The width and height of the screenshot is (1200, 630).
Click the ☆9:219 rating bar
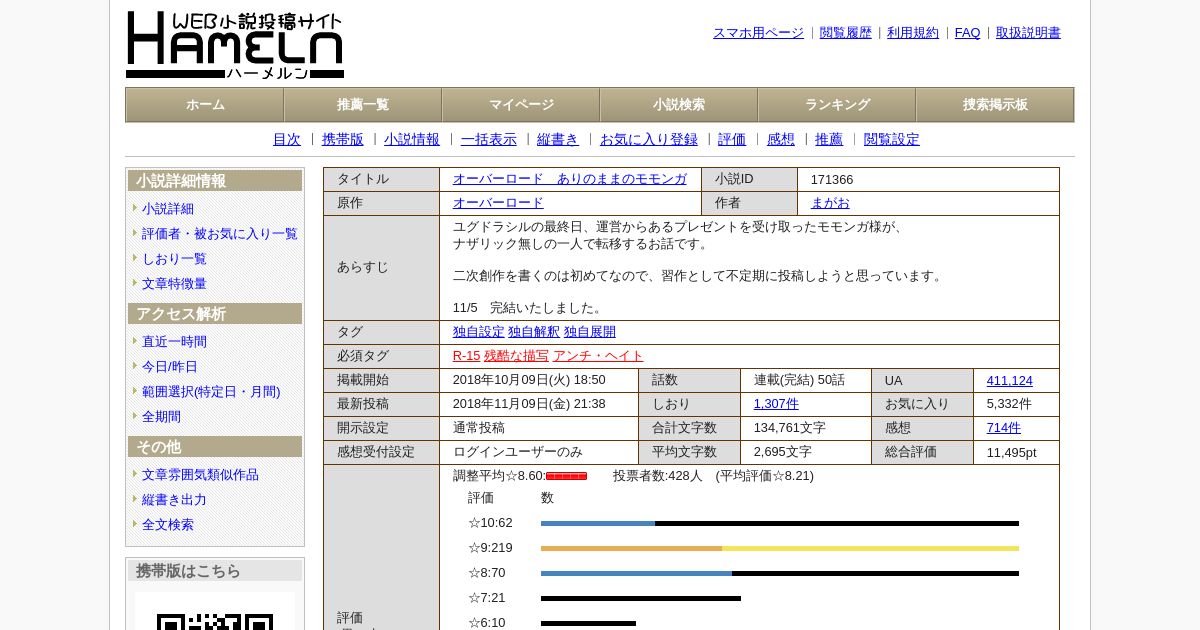(780, 548)
